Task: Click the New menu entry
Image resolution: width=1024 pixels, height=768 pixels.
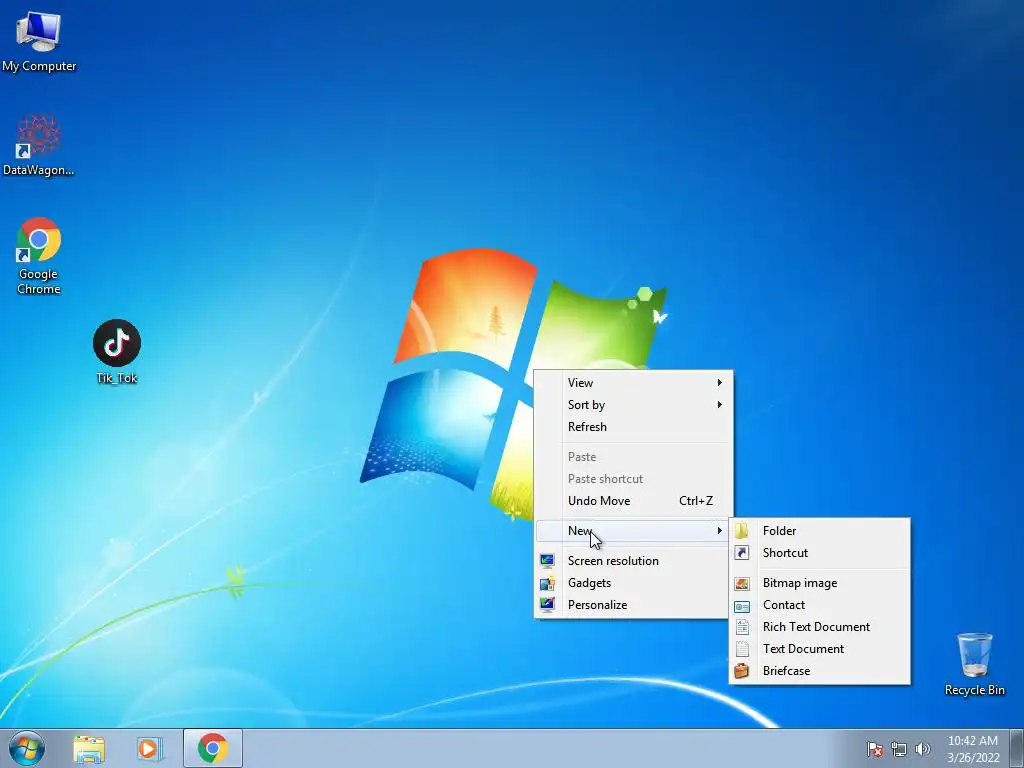Action: coord(633,531)
